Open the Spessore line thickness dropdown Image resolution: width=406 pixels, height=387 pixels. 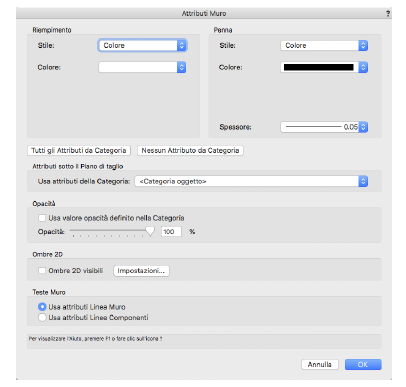tap(324, 127)
